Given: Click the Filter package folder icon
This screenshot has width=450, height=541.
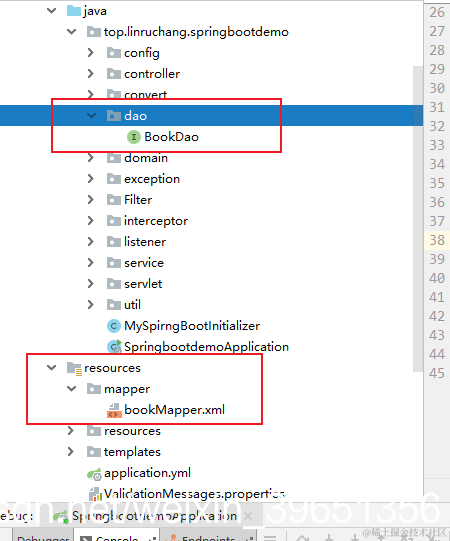Looking at the screenshot, I should [x=114, y=200].
